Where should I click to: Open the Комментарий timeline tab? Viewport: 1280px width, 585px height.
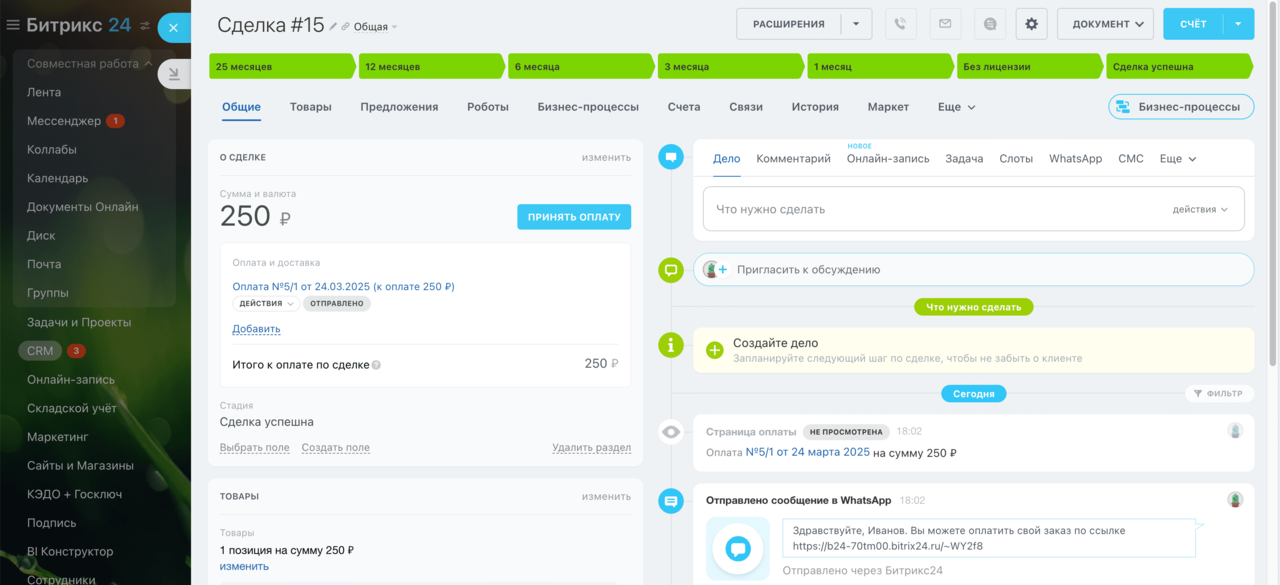pyautogui.click(x=793, y=159)
